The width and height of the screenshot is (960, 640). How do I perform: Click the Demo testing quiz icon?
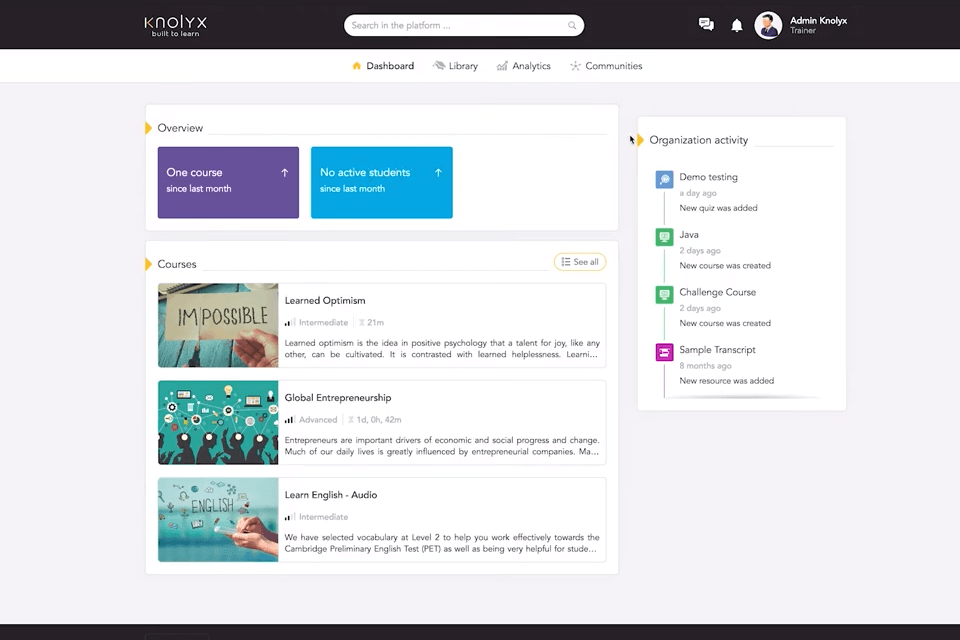(x=664, y=179)
